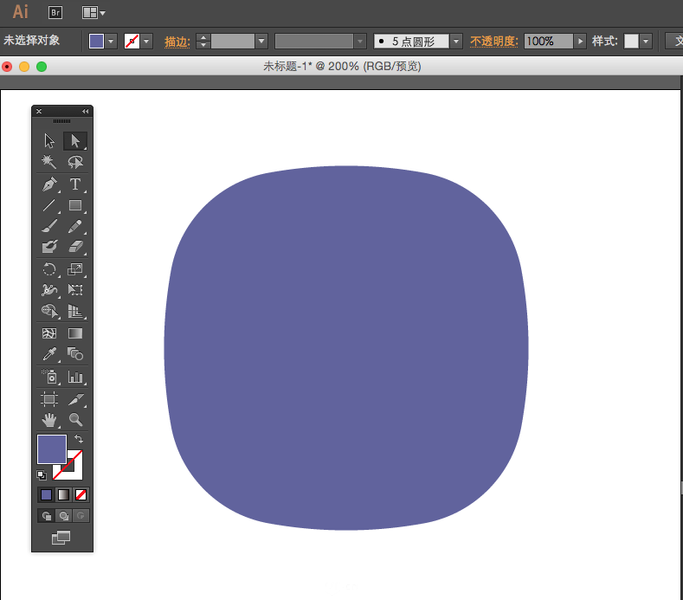Select the Scale tool

click(x=75, y=269)
